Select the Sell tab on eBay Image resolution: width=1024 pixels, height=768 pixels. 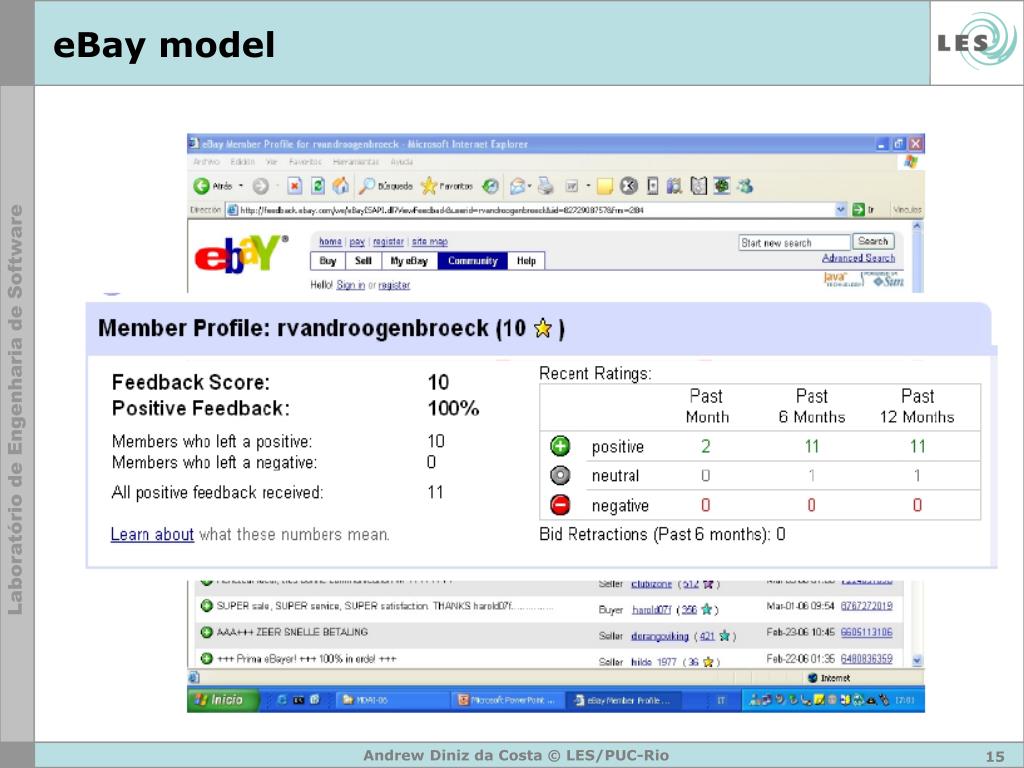tap(363, 261)
